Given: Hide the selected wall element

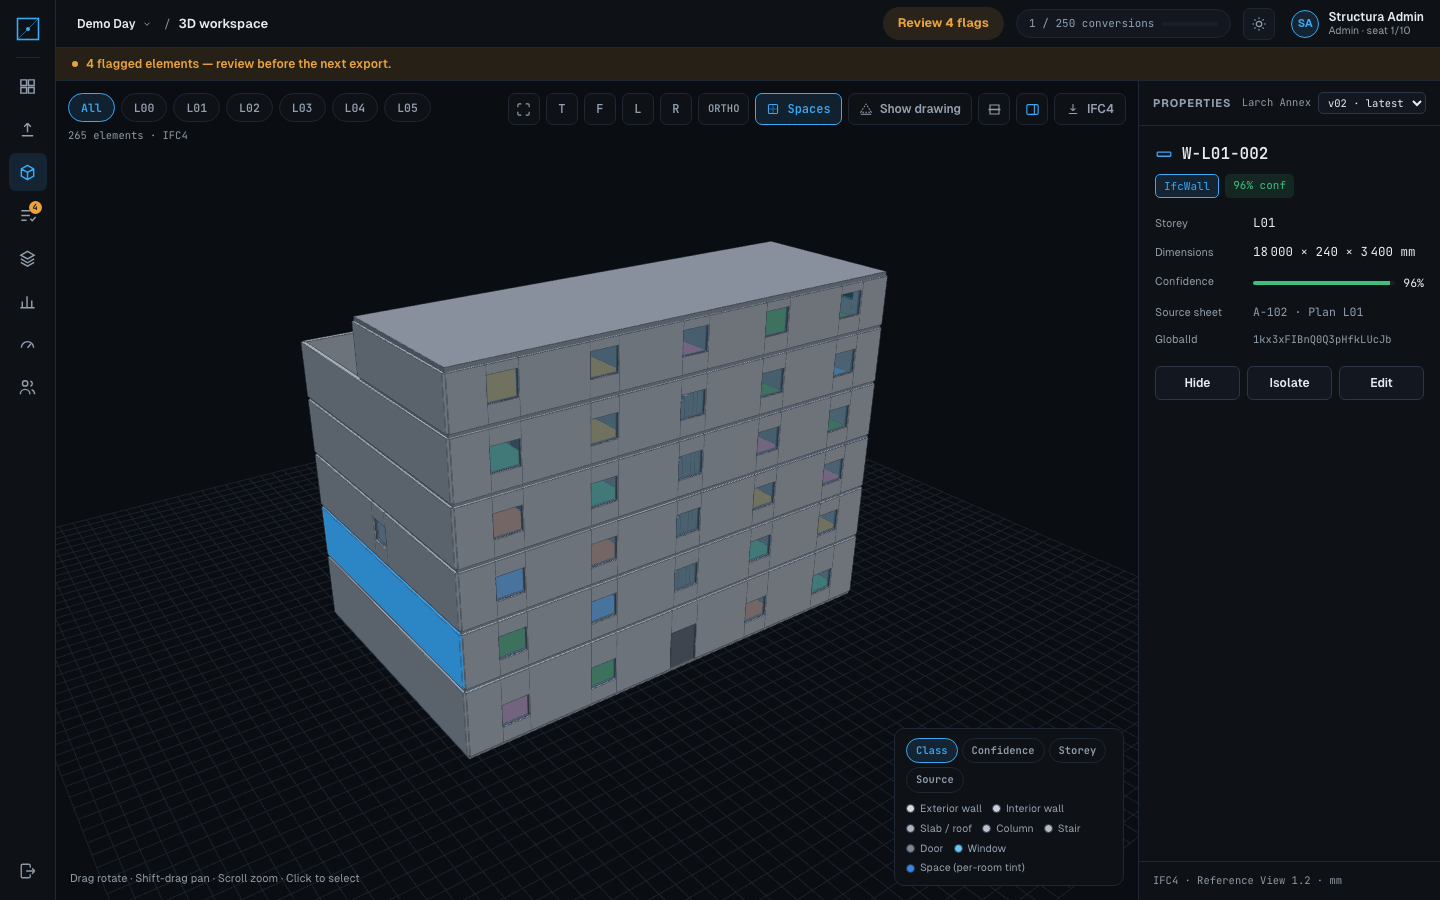Looking at the screenshot, I should click(1197, 383).
